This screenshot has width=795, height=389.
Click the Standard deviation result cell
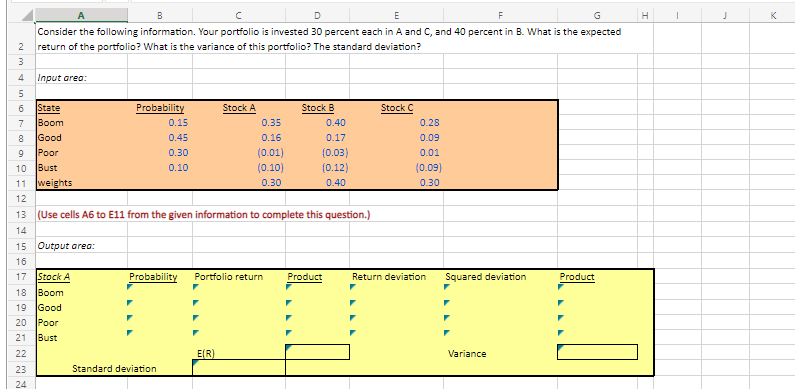coord(239,368)
